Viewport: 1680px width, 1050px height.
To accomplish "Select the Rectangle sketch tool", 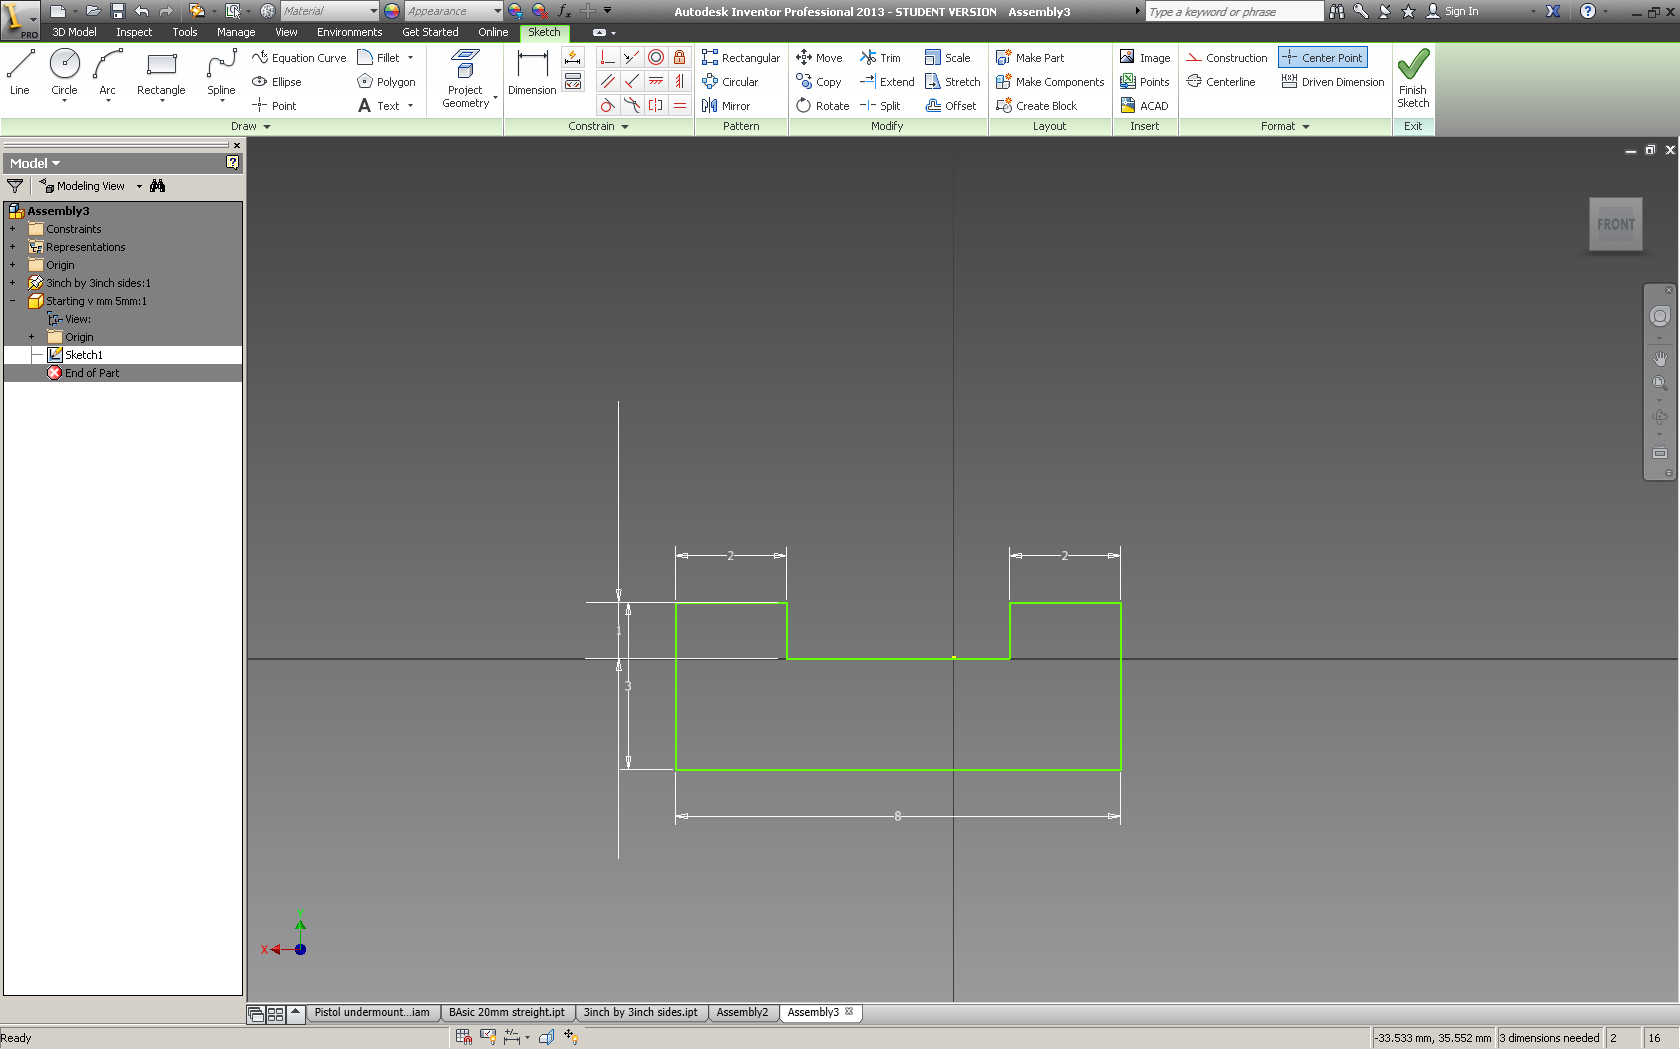I will point(161,73).
